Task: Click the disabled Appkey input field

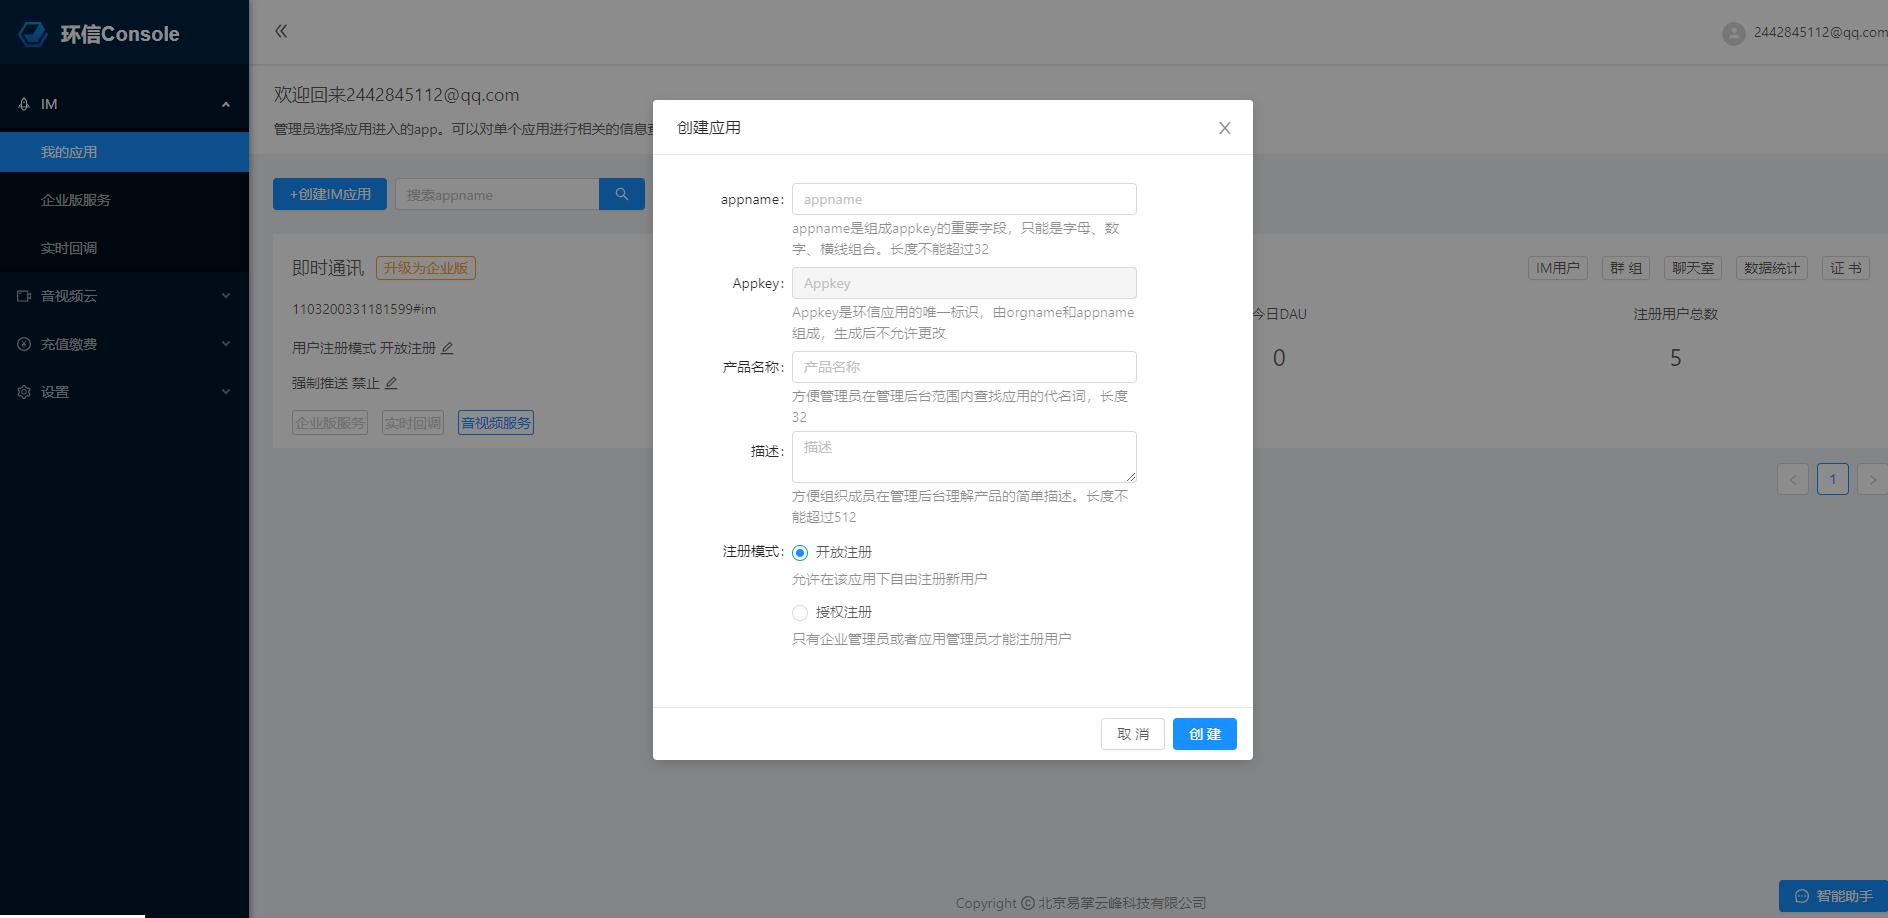Action: (x=964, y=283)
